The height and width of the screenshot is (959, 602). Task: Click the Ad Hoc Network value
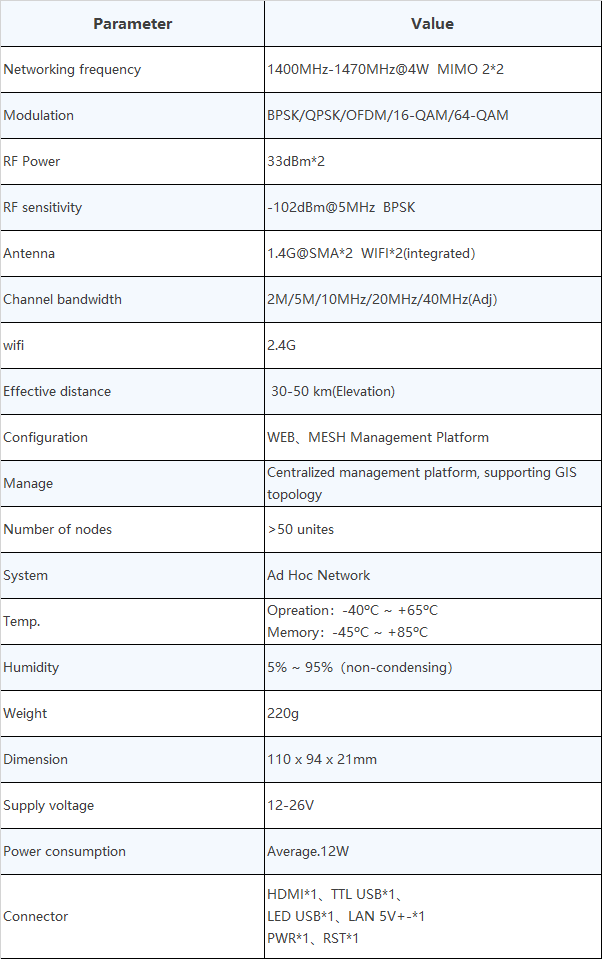click(319, 576)
